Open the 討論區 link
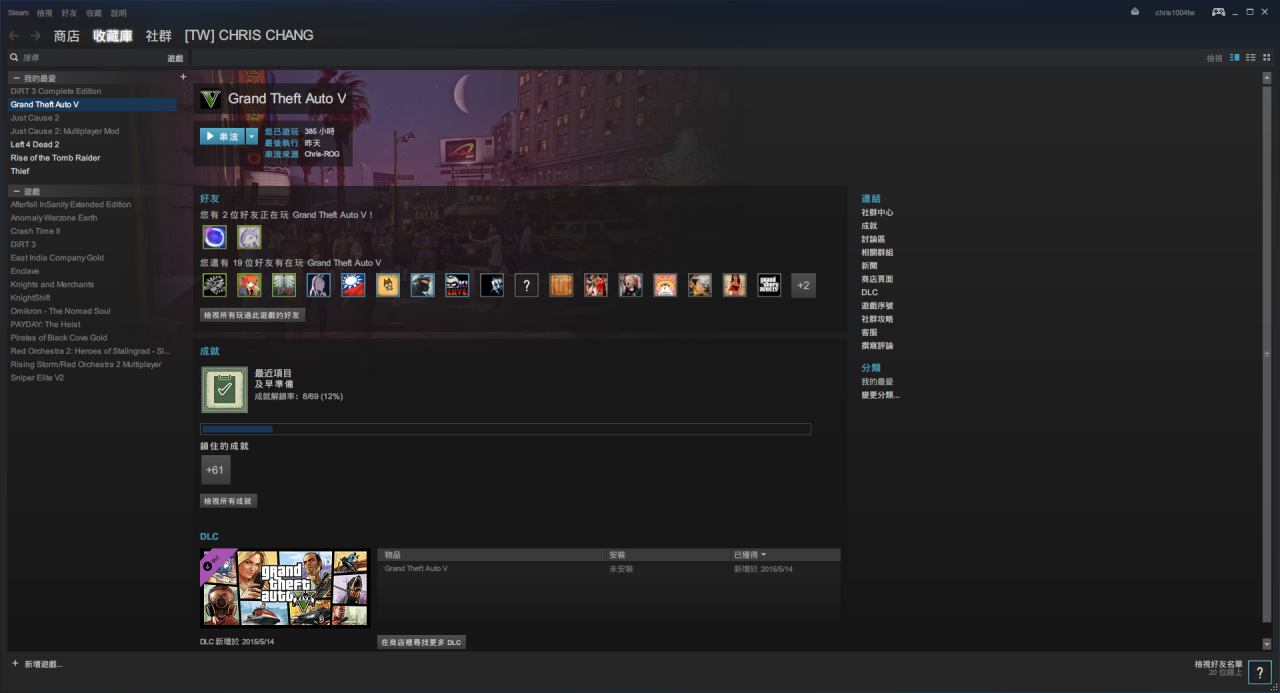The width and height of the screenshot is (1280, 693). [873, 239]
